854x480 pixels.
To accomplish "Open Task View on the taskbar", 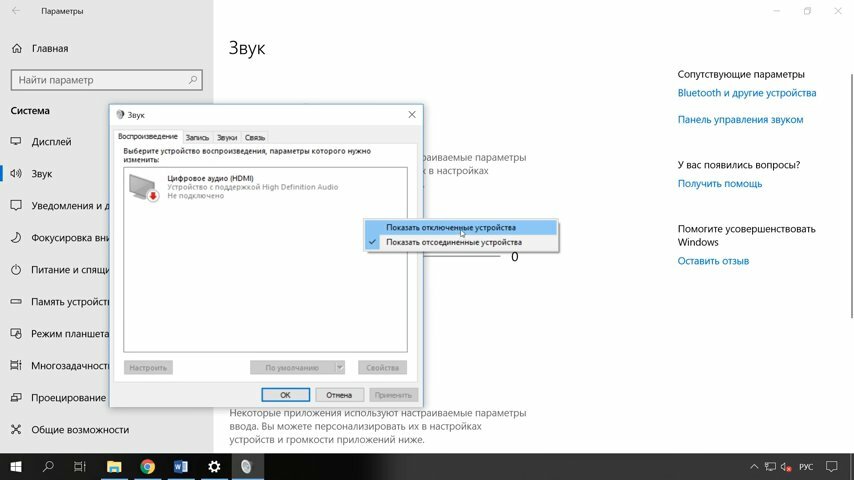I will (x=80, y=466).
